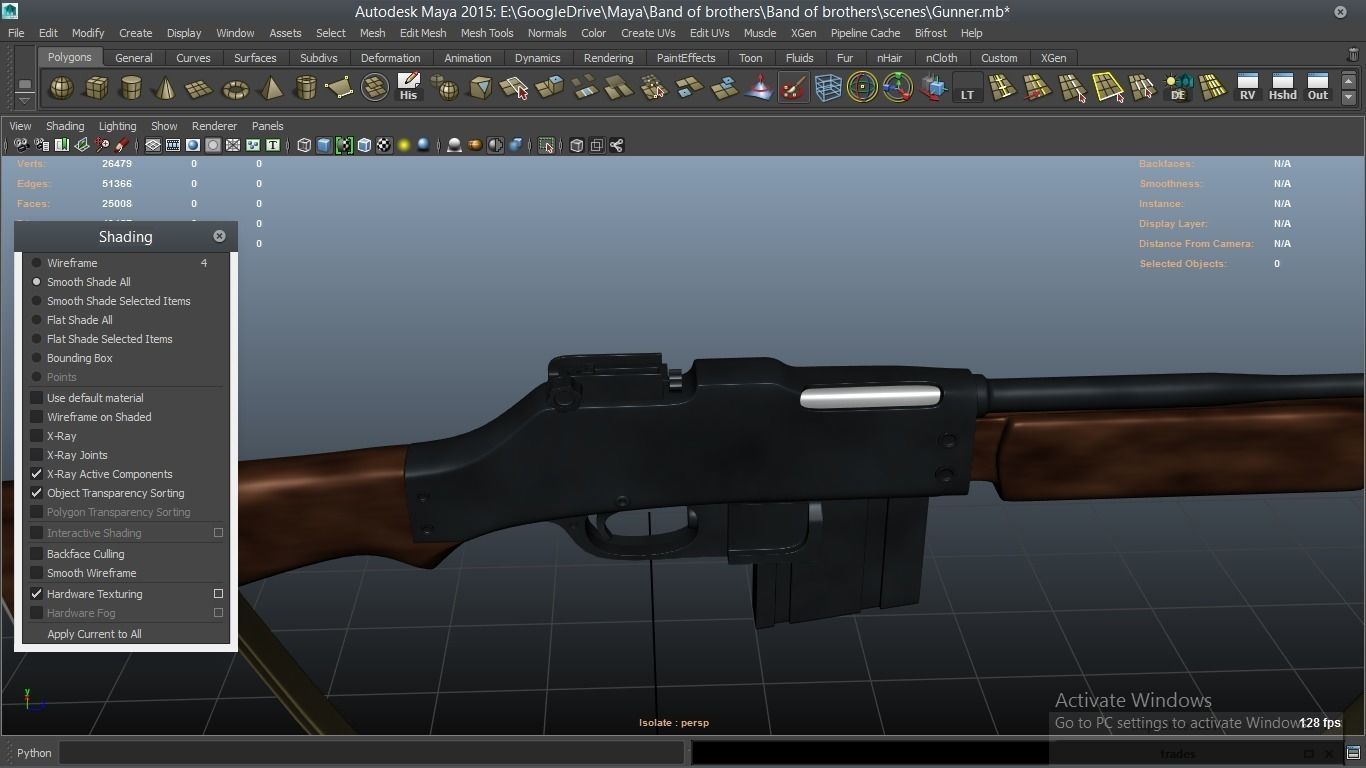Open the Create UVs menu
1366x768 pixels.
click(x=648, y=33)
